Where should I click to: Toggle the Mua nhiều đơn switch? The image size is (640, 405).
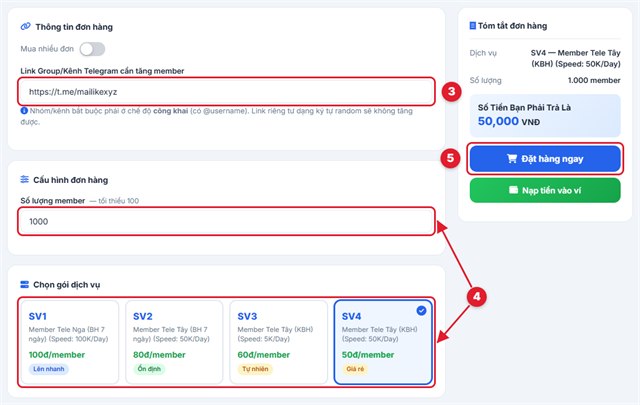(x=92, y=49)
